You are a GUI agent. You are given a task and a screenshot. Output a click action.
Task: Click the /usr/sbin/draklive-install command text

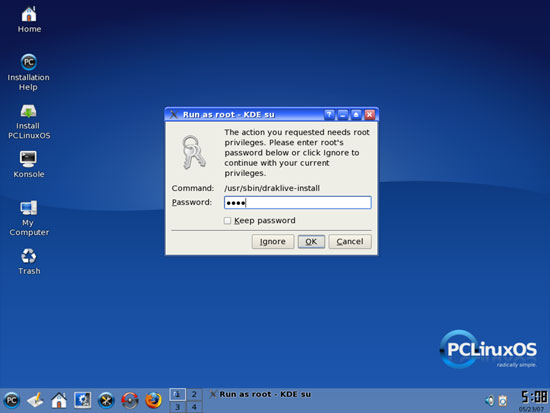[272, 188]
